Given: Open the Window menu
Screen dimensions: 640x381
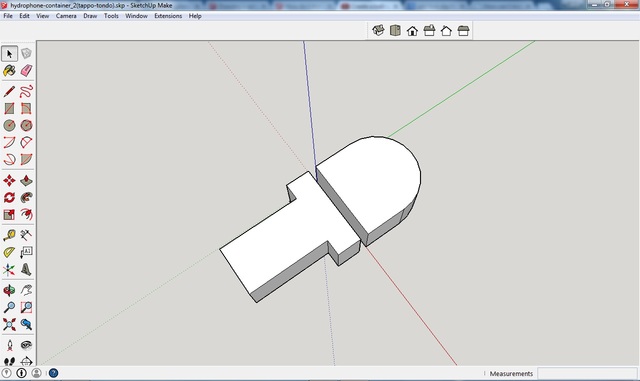Looking at the screenshot, I should [x=136, y=16].
